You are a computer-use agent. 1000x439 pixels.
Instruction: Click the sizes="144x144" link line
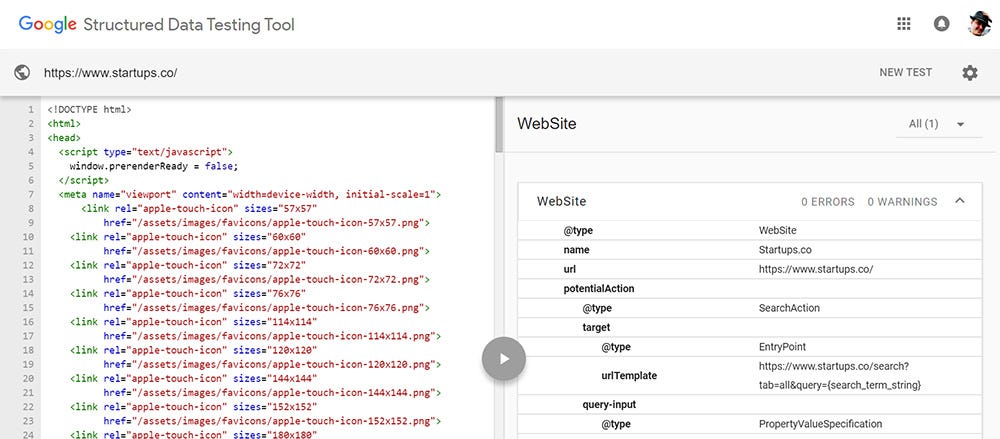point(194,378)
